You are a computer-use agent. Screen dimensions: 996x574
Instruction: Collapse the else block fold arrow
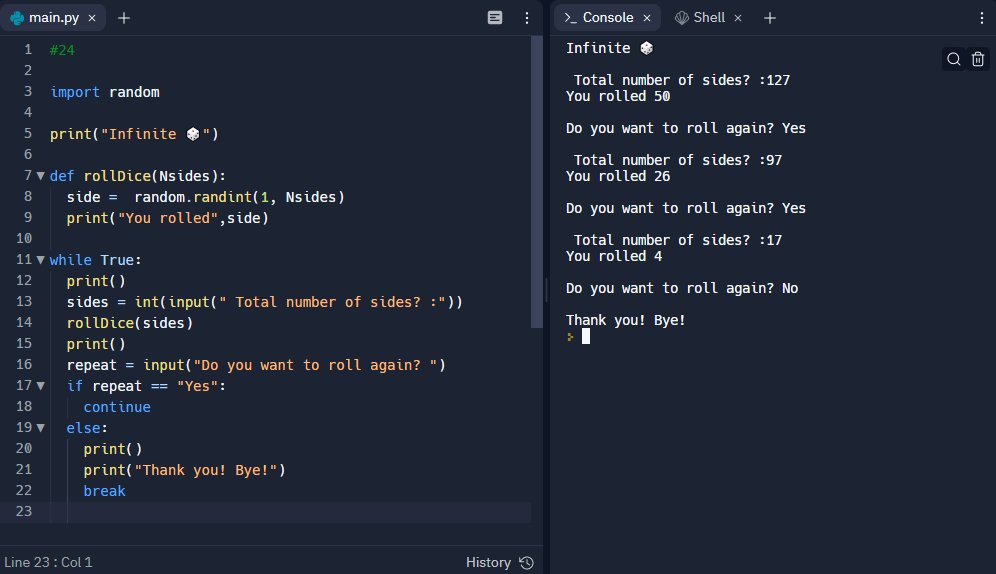point(41,428)
